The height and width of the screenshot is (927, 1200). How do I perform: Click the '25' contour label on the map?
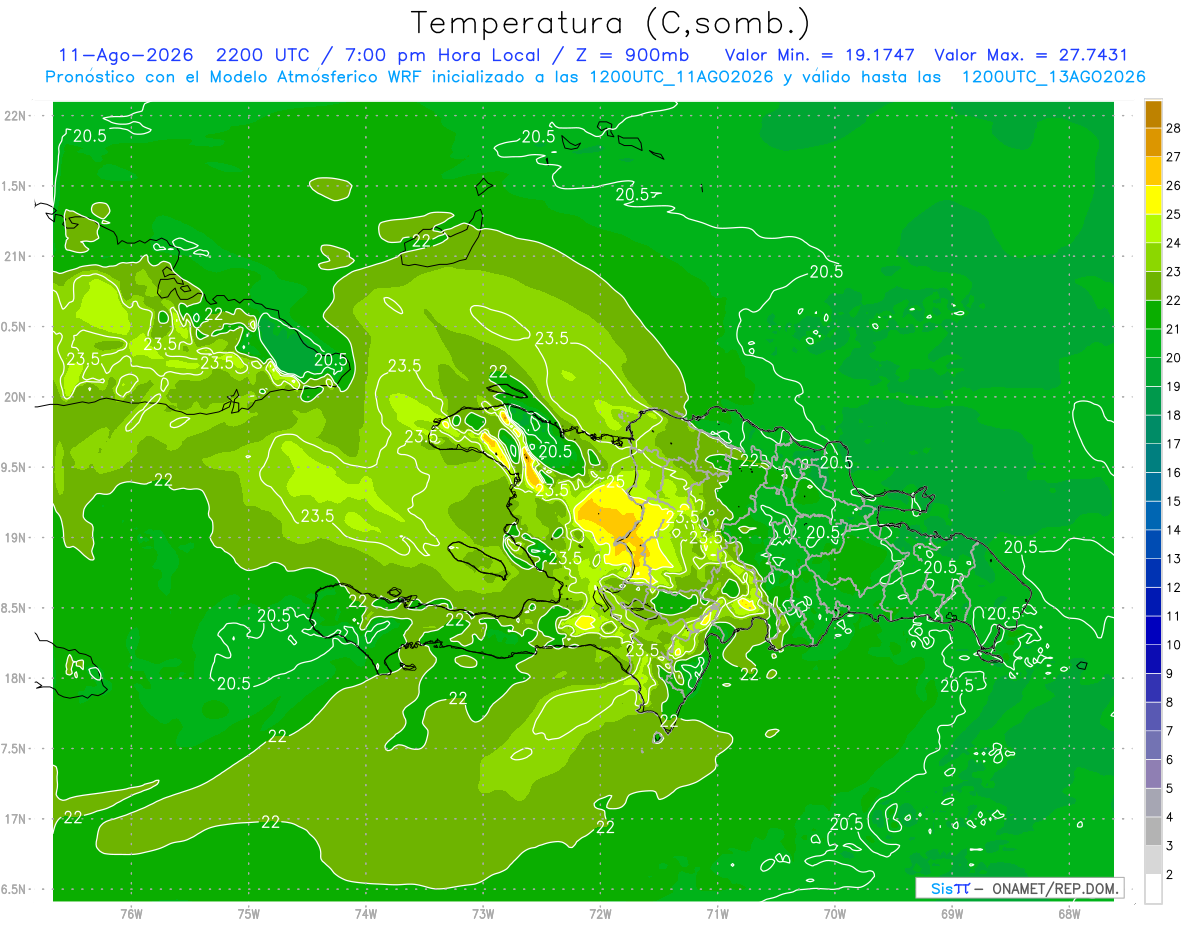(616, 482)
